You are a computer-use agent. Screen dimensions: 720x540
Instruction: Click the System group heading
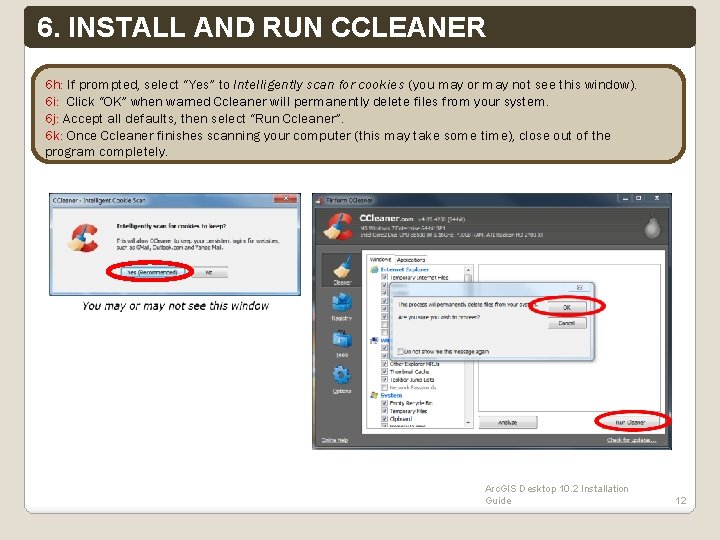pyautogui.click(x=391, y=395)
